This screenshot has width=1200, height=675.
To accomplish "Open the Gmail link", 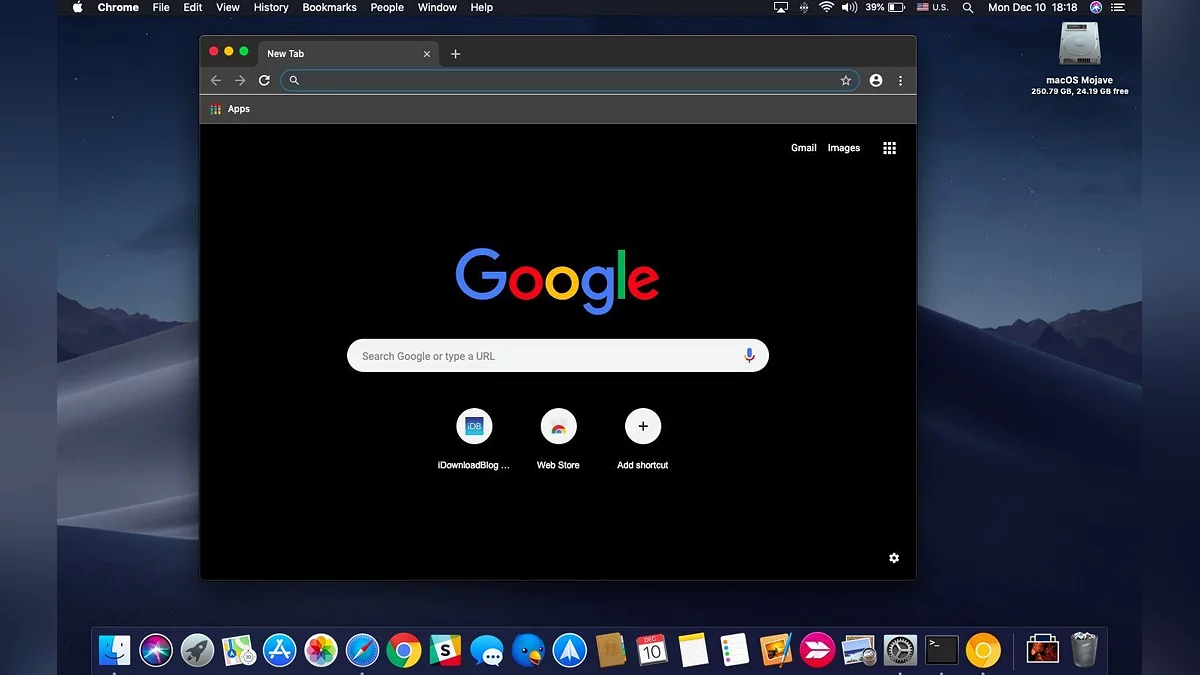I will 803,148.
